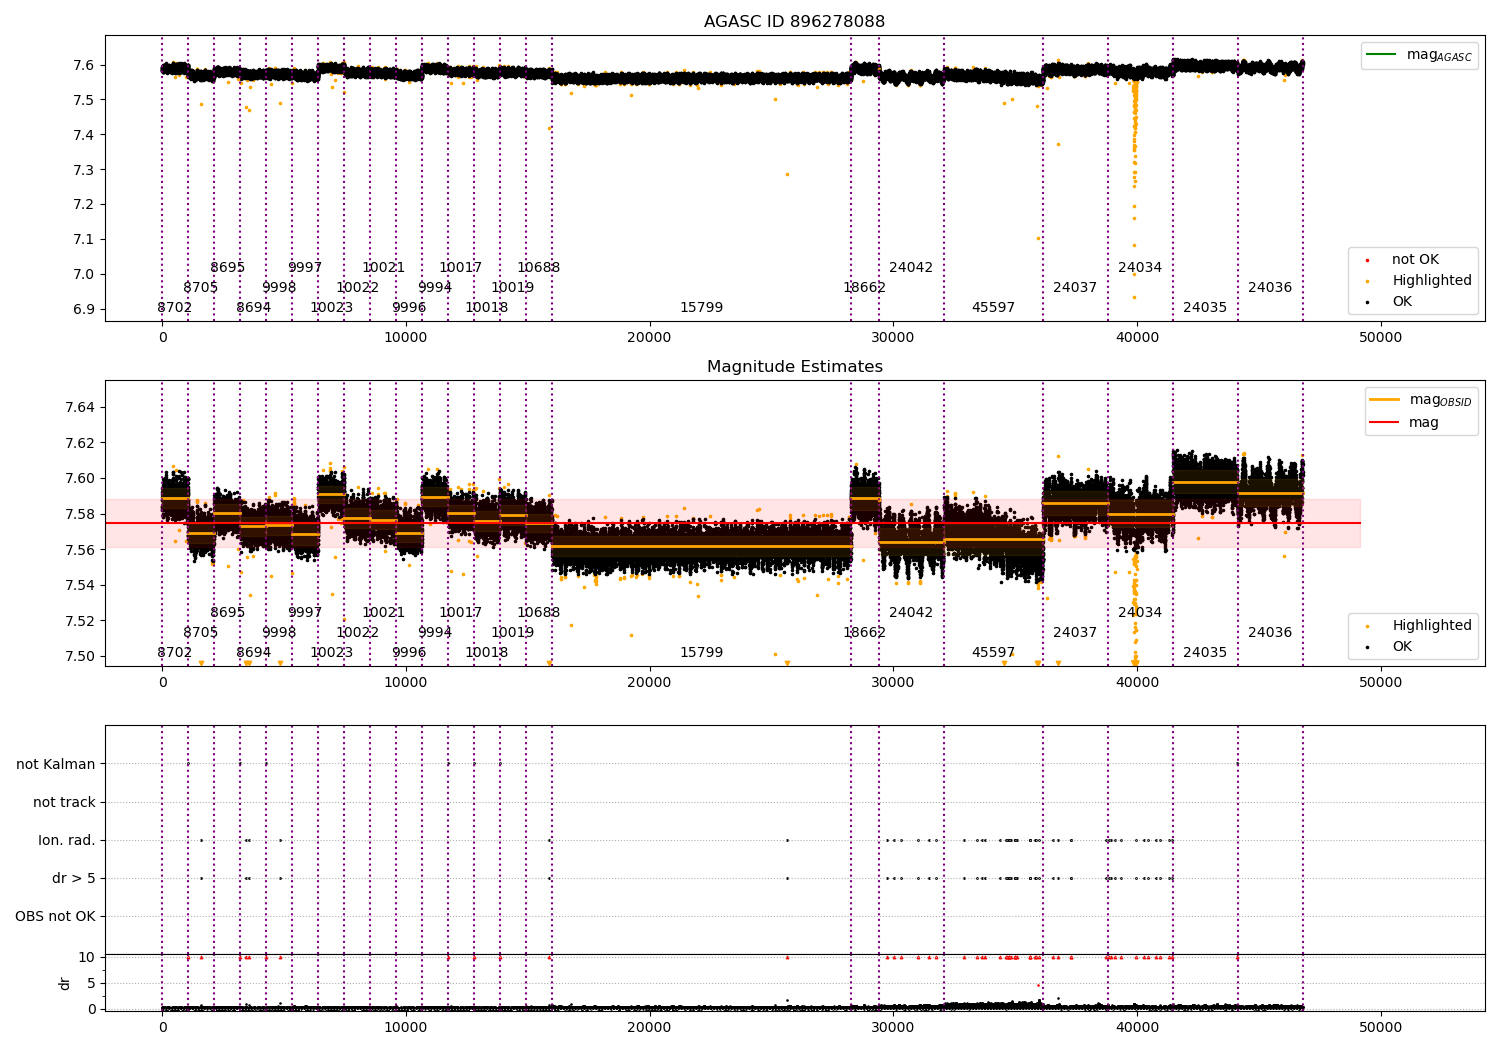Click obsid label 8702 in the top plot

(175, 308)
